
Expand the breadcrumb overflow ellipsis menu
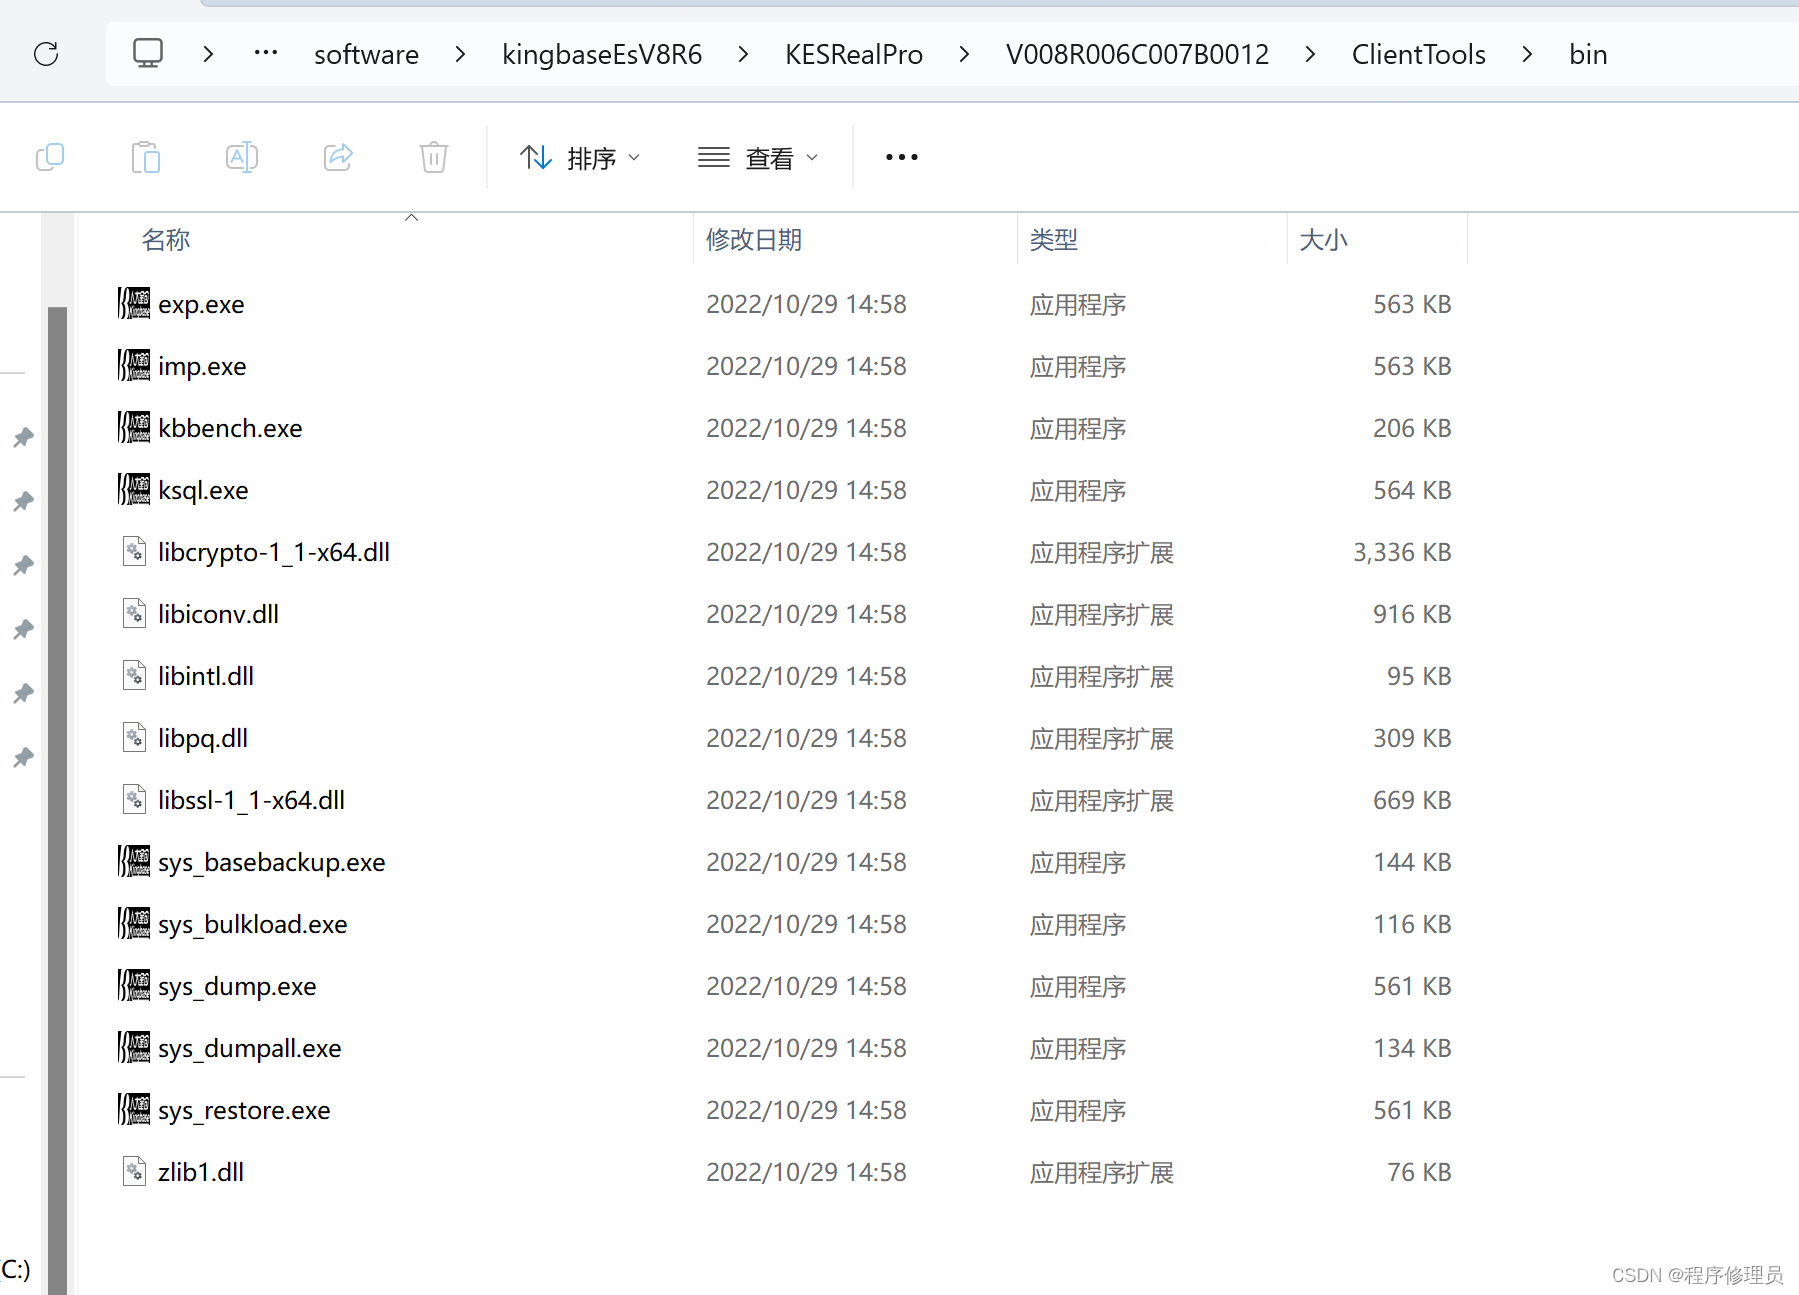tap(264, 53)
